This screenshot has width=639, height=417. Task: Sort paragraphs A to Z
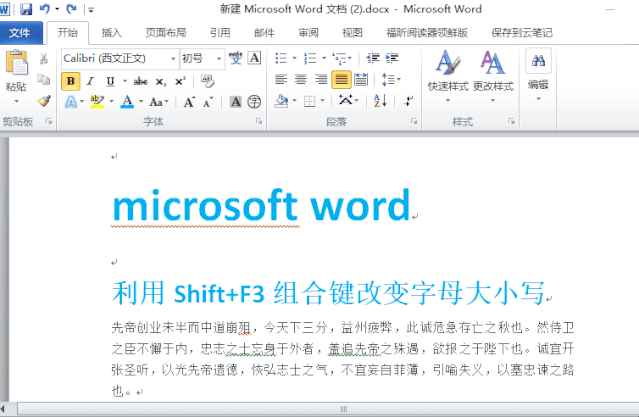pyautogui.click(x=380, y=101)
